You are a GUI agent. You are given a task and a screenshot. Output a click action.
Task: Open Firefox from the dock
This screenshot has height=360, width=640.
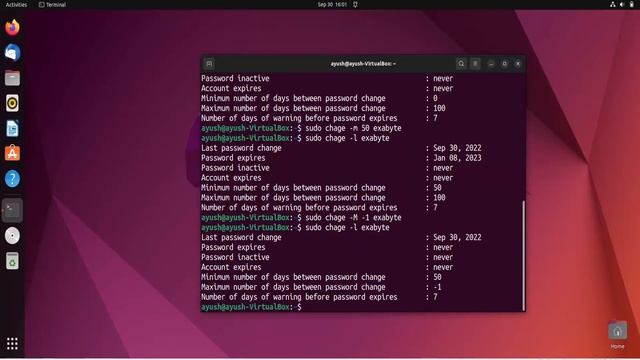point(12,27)
